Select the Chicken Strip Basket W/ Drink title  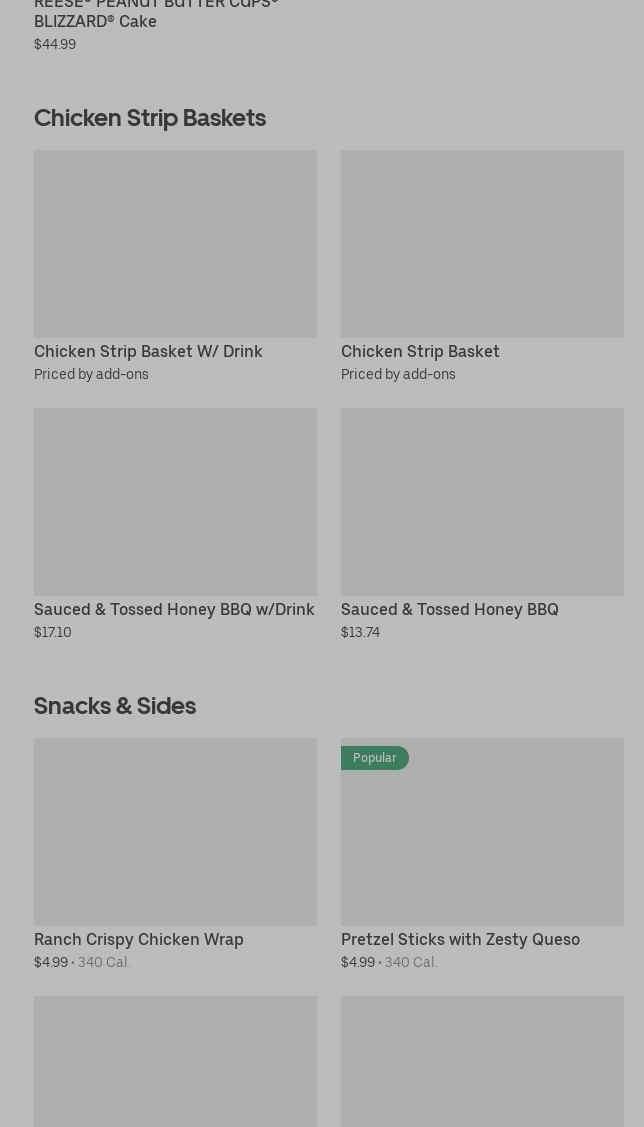[x=148, y=351]
